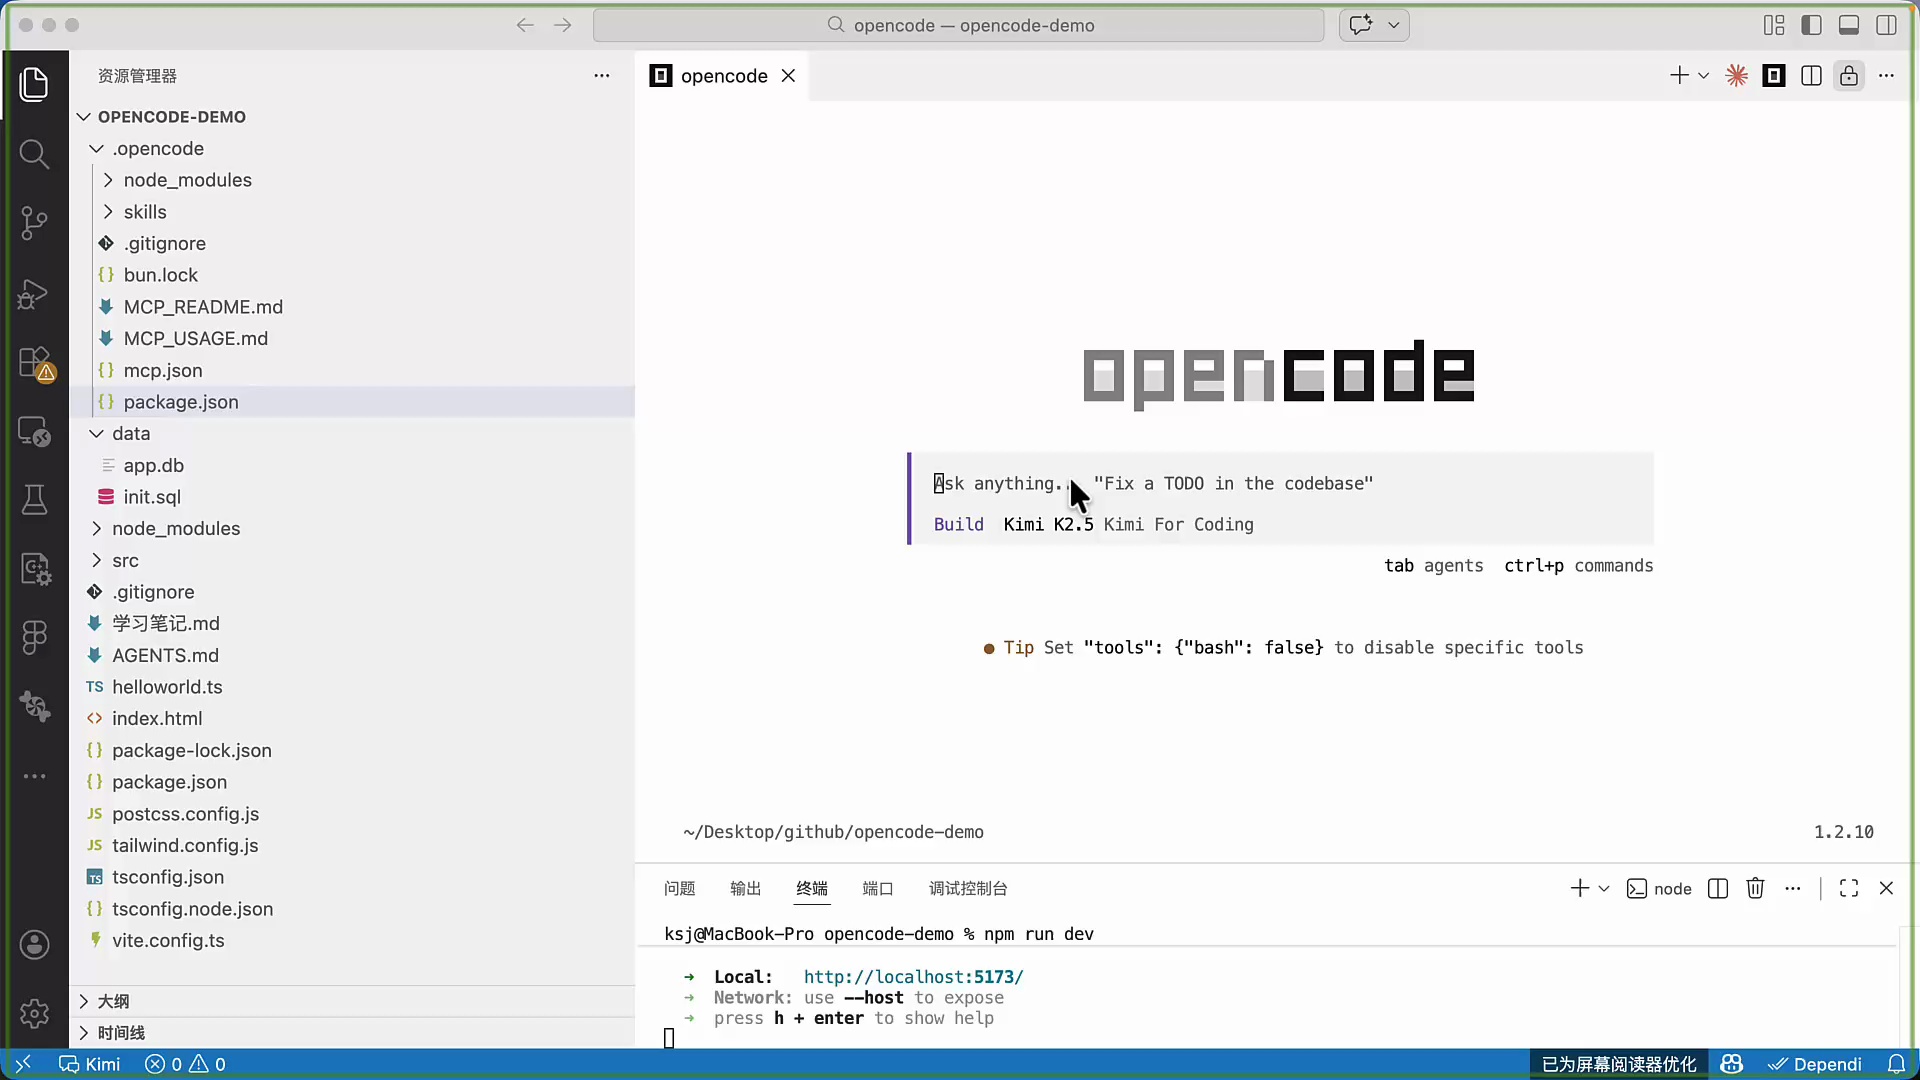Image resolution: width=1920 pixels, height=1080 pixels.
Task: Open the Remote Explorer icon in activity bar
Action: (x=34, y=431)
